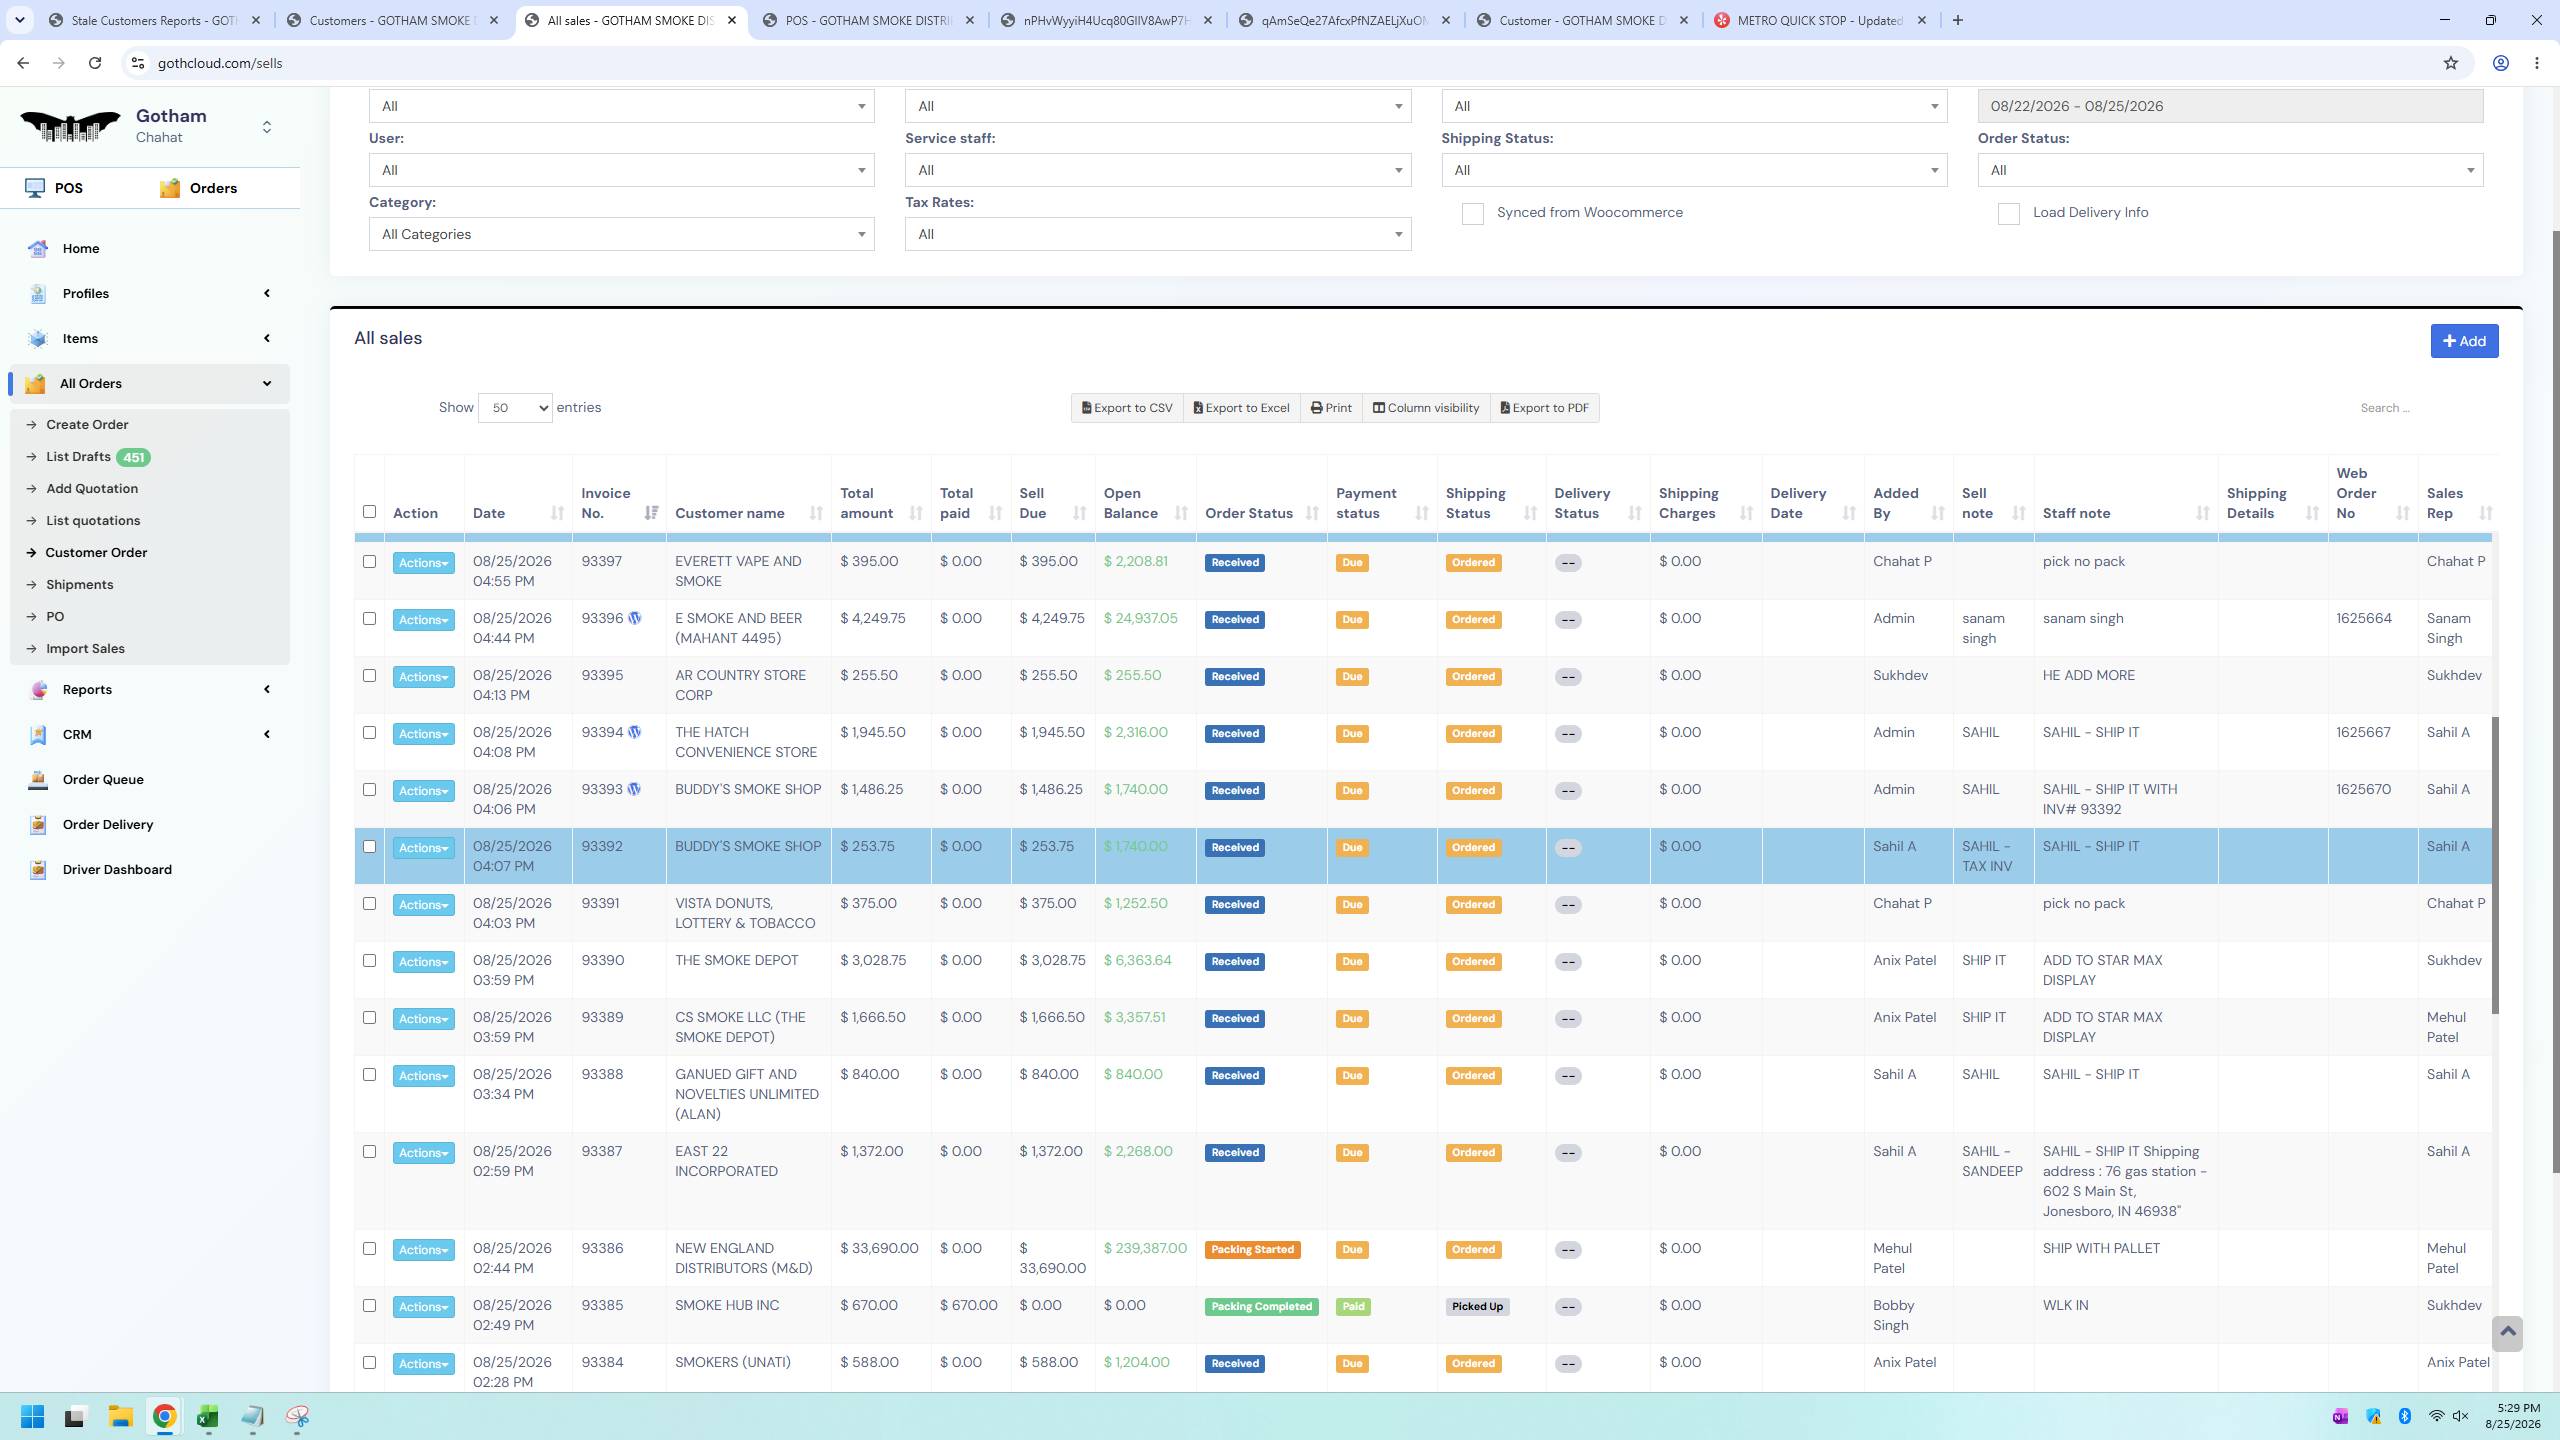This screenshot has width=2560, height=1440.
Task: Bookmark this page with the star icon
Action: (x=2450, y=63)
